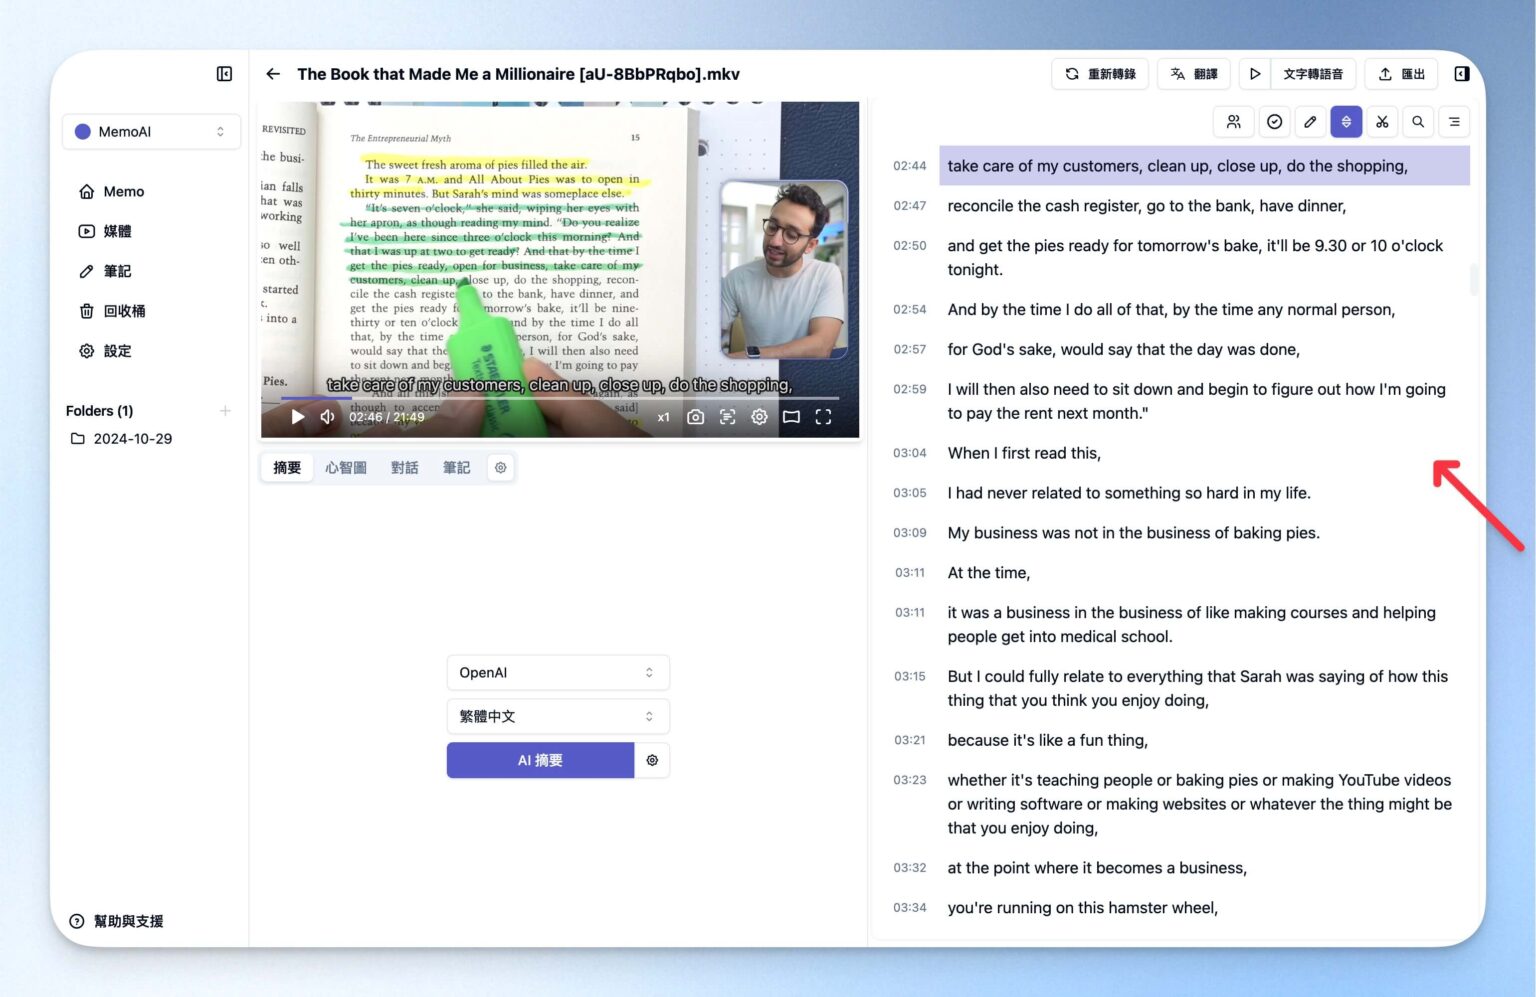Click the video progress bar
Image resolution: width=1536 pixels, height=997 pixels.
point(560,398)
